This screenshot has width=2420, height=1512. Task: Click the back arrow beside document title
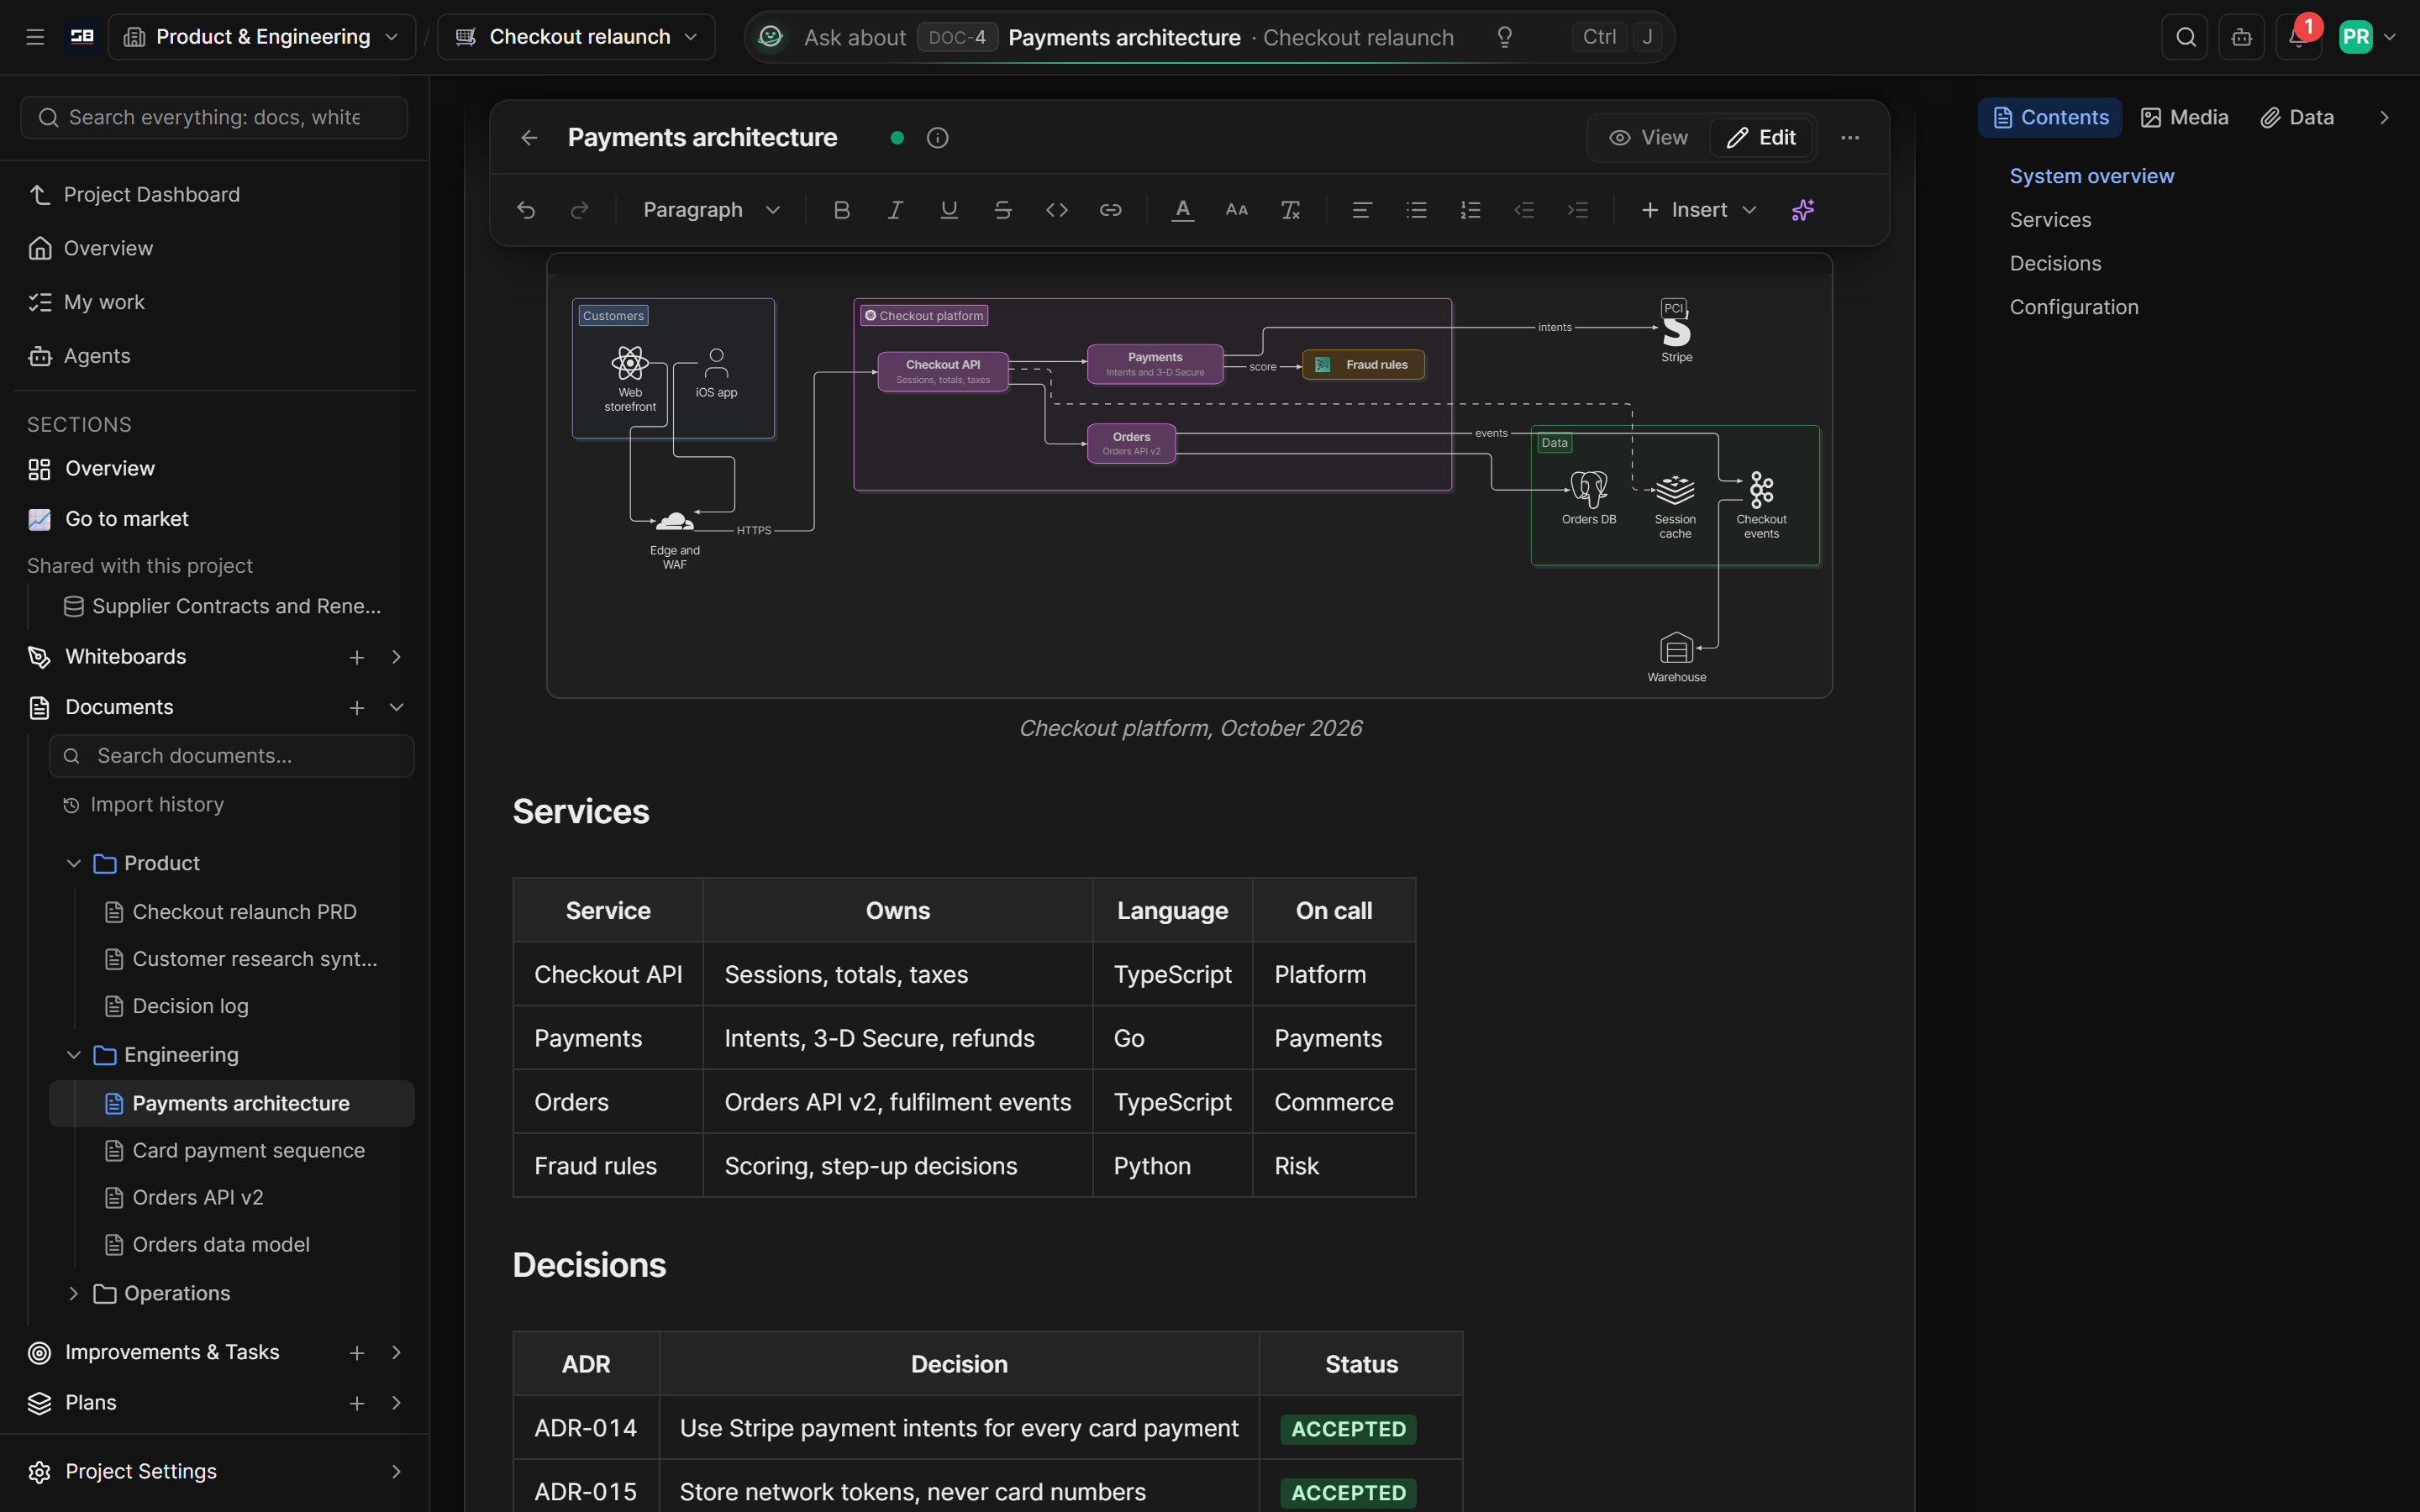(530, 138)
